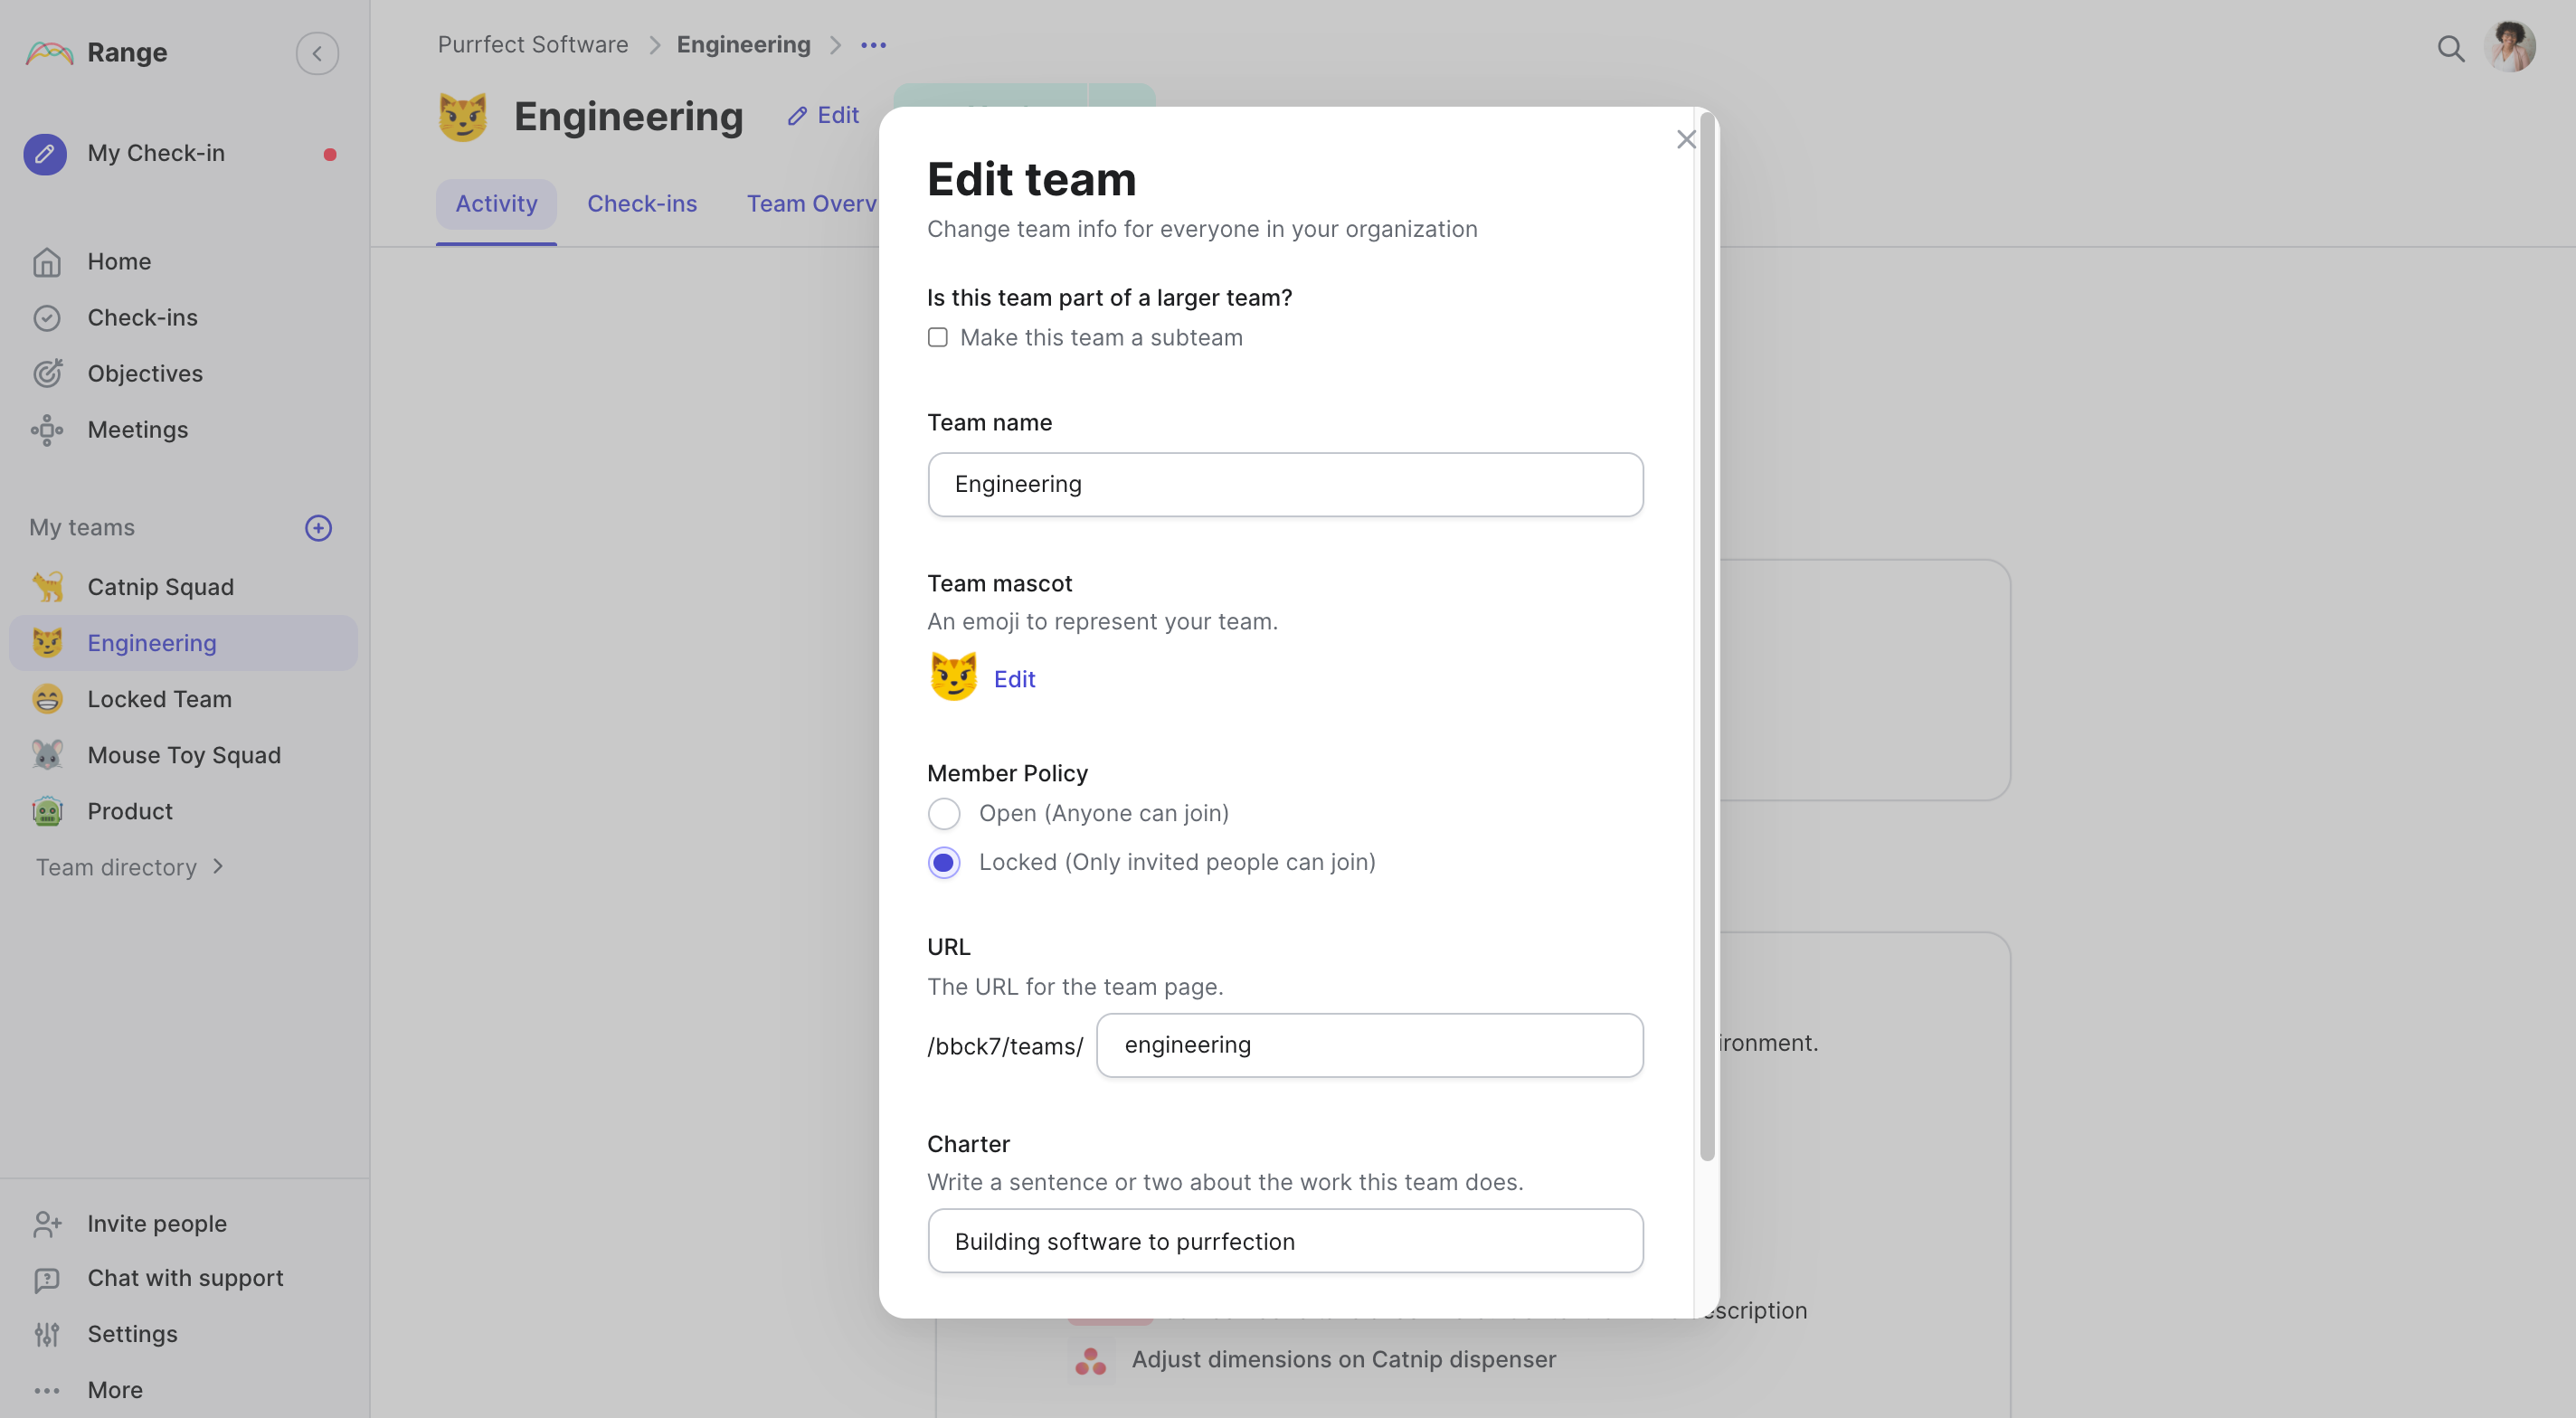The height and width of the screenshot is (1418, 2576).
Task: Select Locked (Only invited people) policy
Action: [943, 863]
